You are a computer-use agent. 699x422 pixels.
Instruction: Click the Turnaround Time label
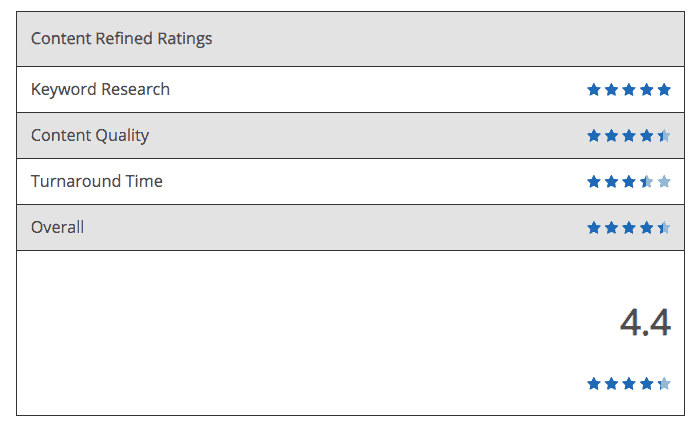[96, 181]
